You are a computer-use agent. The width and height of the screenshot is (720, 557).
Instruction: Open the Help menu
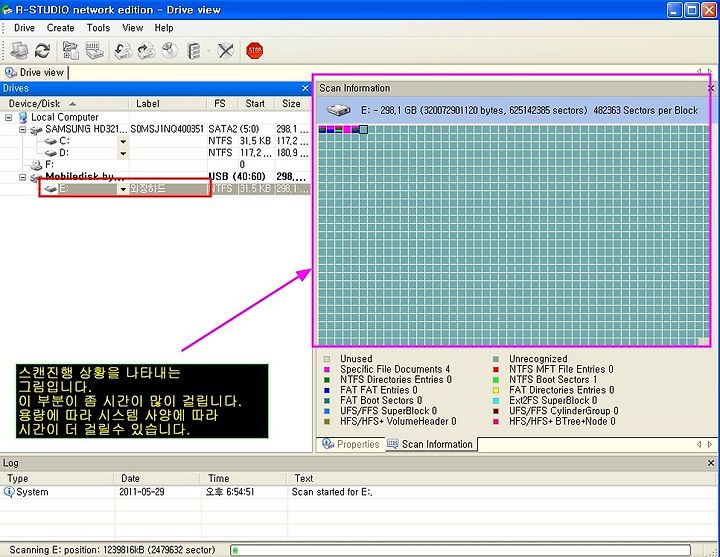[x=164, y=28]
